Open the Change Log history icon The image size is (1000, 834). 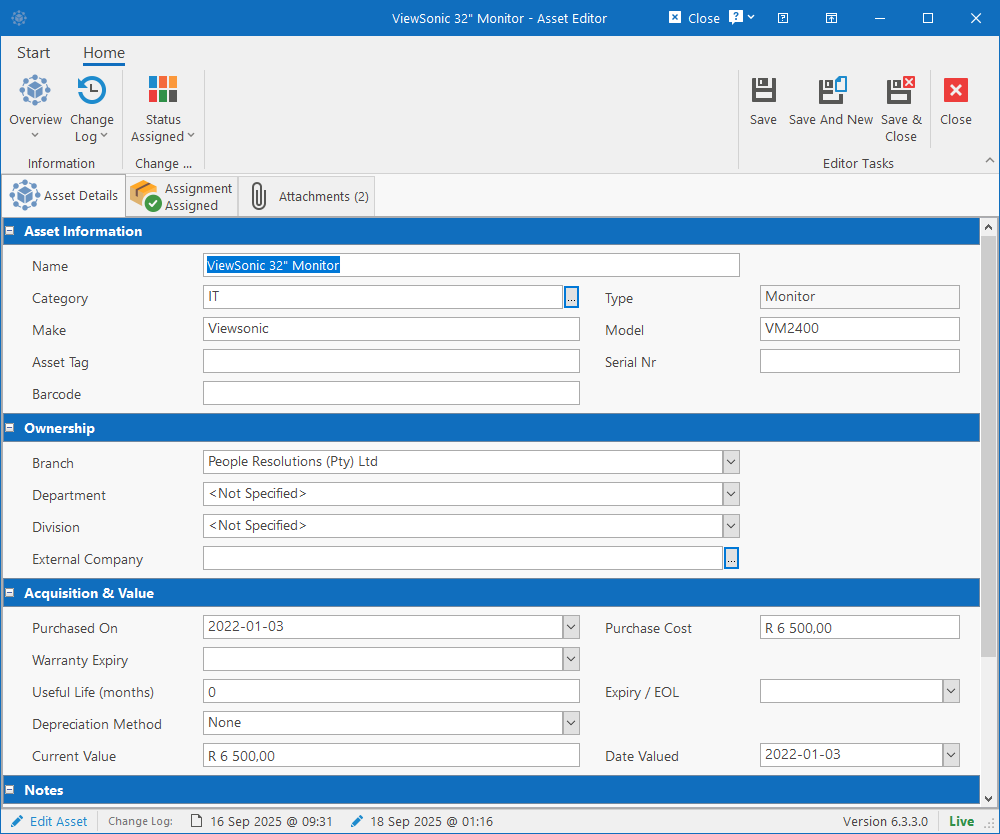[x=92, y=90]
